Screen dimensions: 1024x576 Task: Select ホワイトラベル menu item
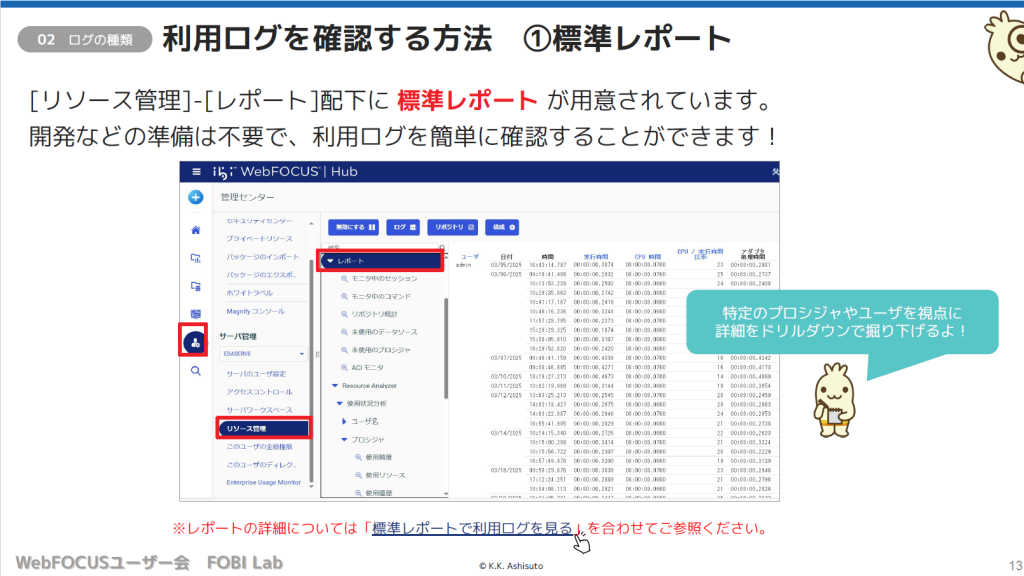tap(249, 293)
